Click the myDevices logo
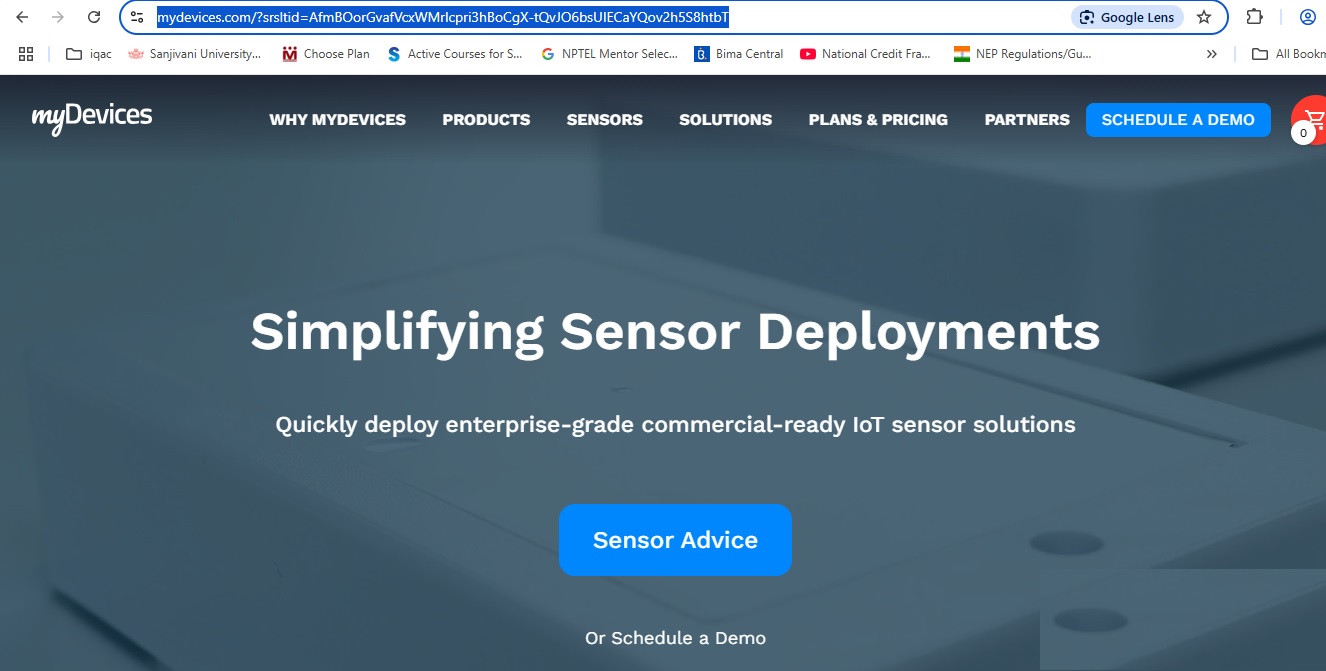Screen dimensions: 1326x671 coord(92,118)
